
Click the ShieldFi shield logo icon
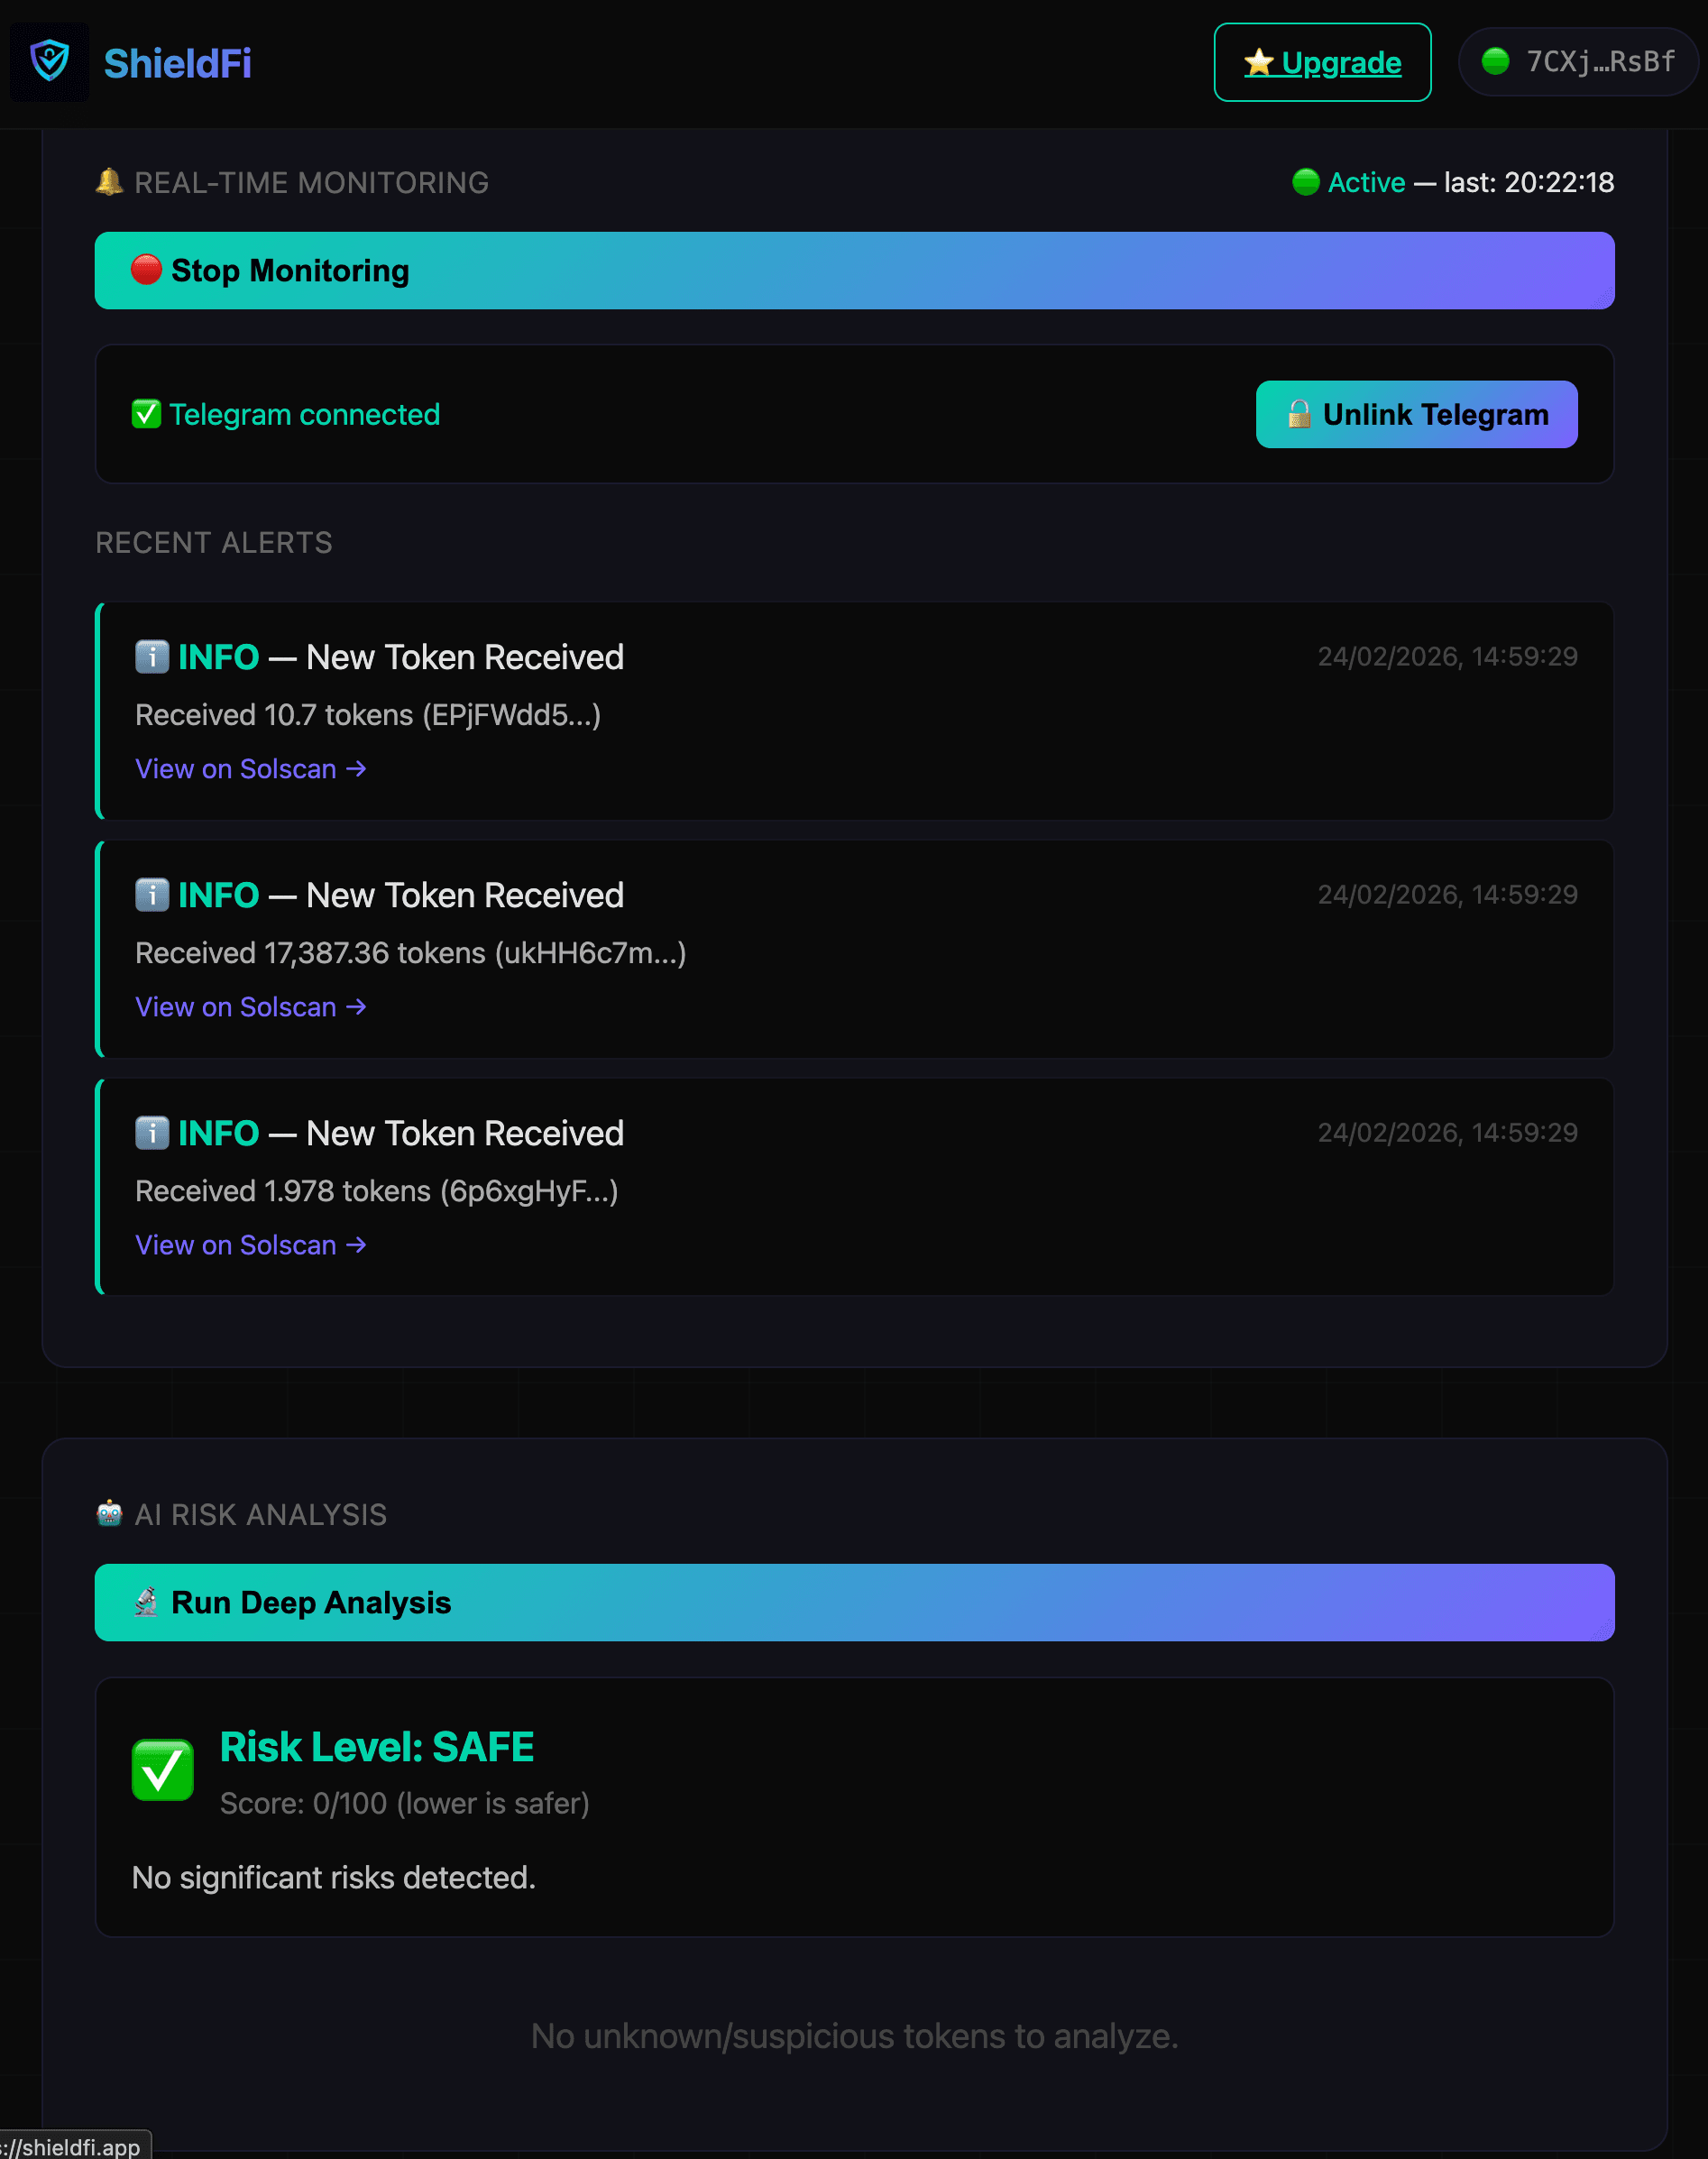pyautogui.click(x=50, y=62)
